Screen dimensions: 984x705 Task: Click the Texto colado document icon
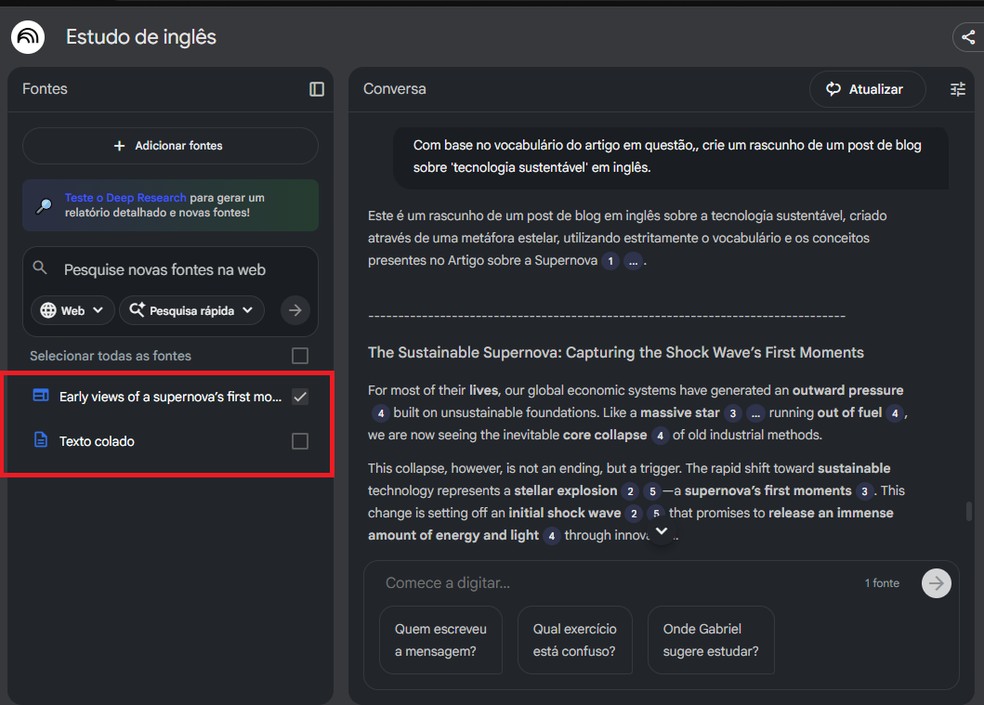pos(41,440)
